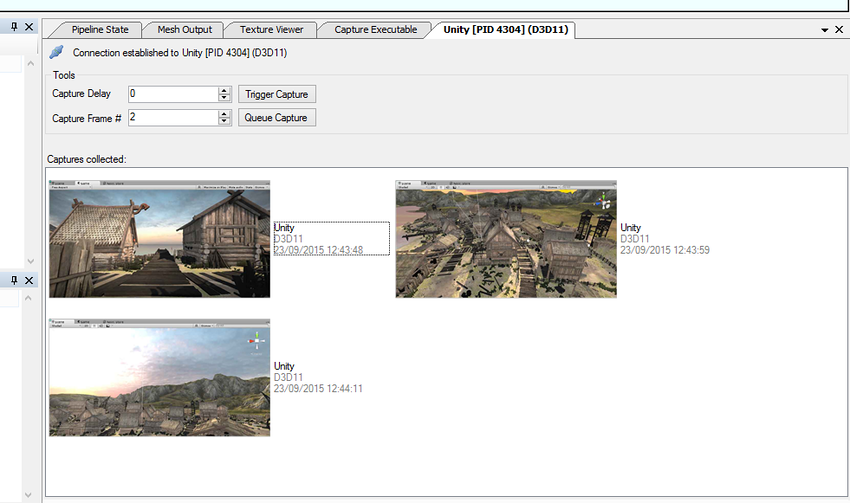Increase the Capture Delay value
Image resolution: width=850 pixels, height=503 pixels.
click(224, 90)
